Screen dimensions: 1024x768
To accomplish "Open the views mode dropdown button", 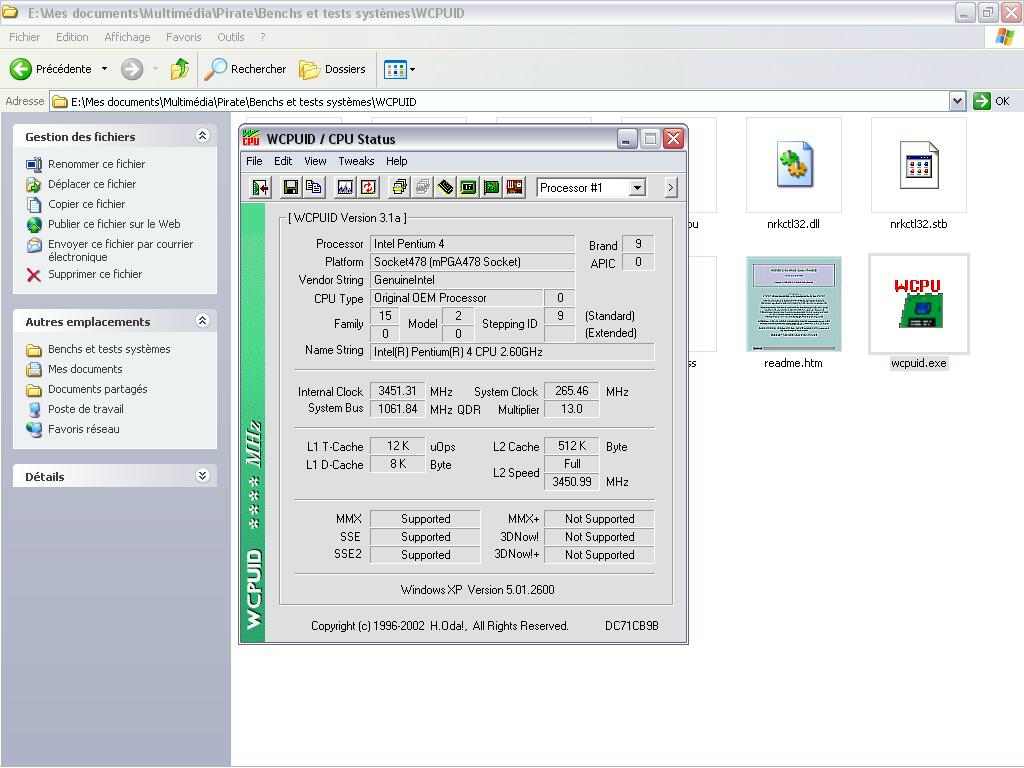I will tap(399, 69).
